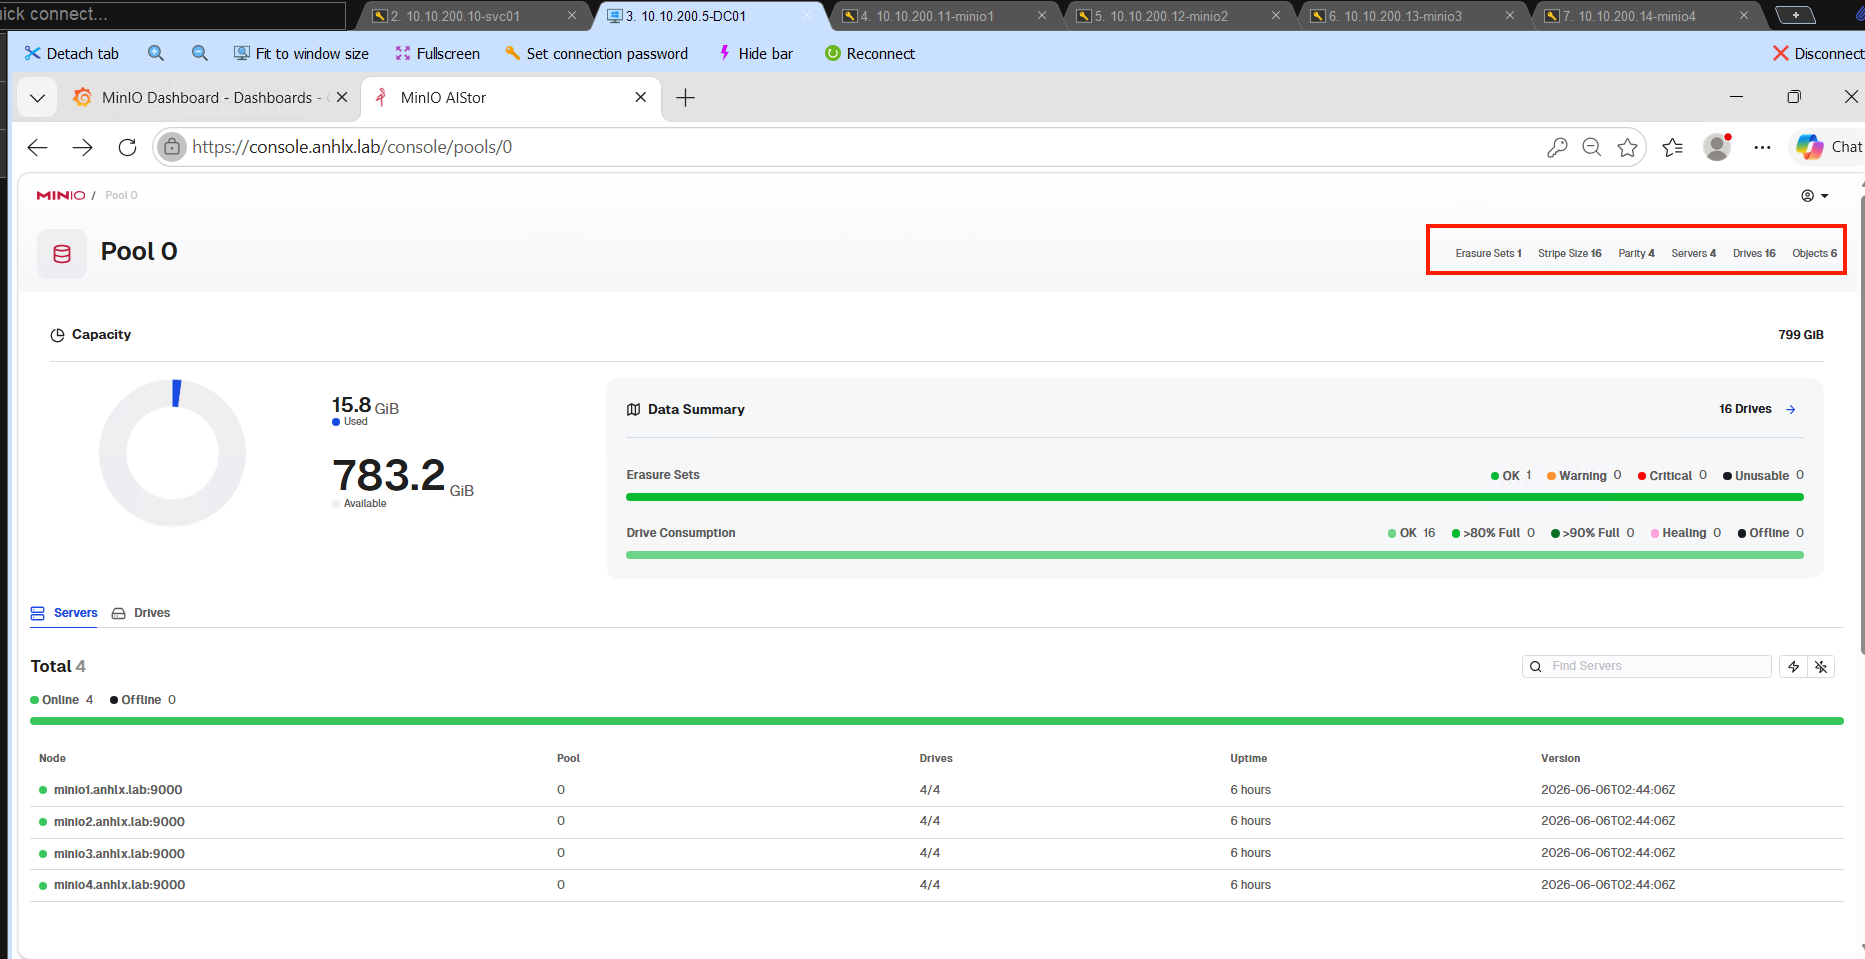
Task: Add page to favorites star icon
Action: (x=1628, y=148)
